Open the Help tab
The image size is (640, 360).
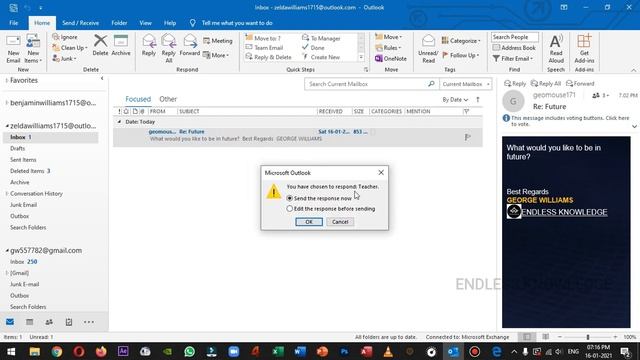click(x=170, y=23)
